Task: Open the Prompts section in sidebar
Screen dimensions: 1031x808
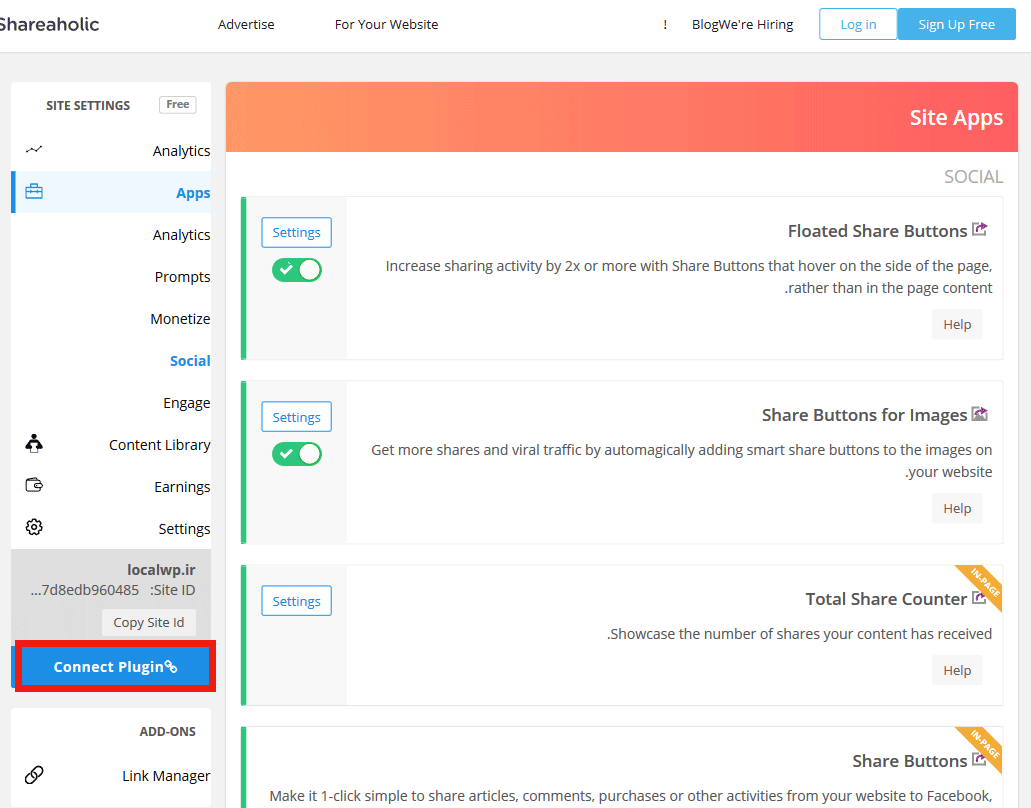Action: pyautogui.click(x=182, y=277)
